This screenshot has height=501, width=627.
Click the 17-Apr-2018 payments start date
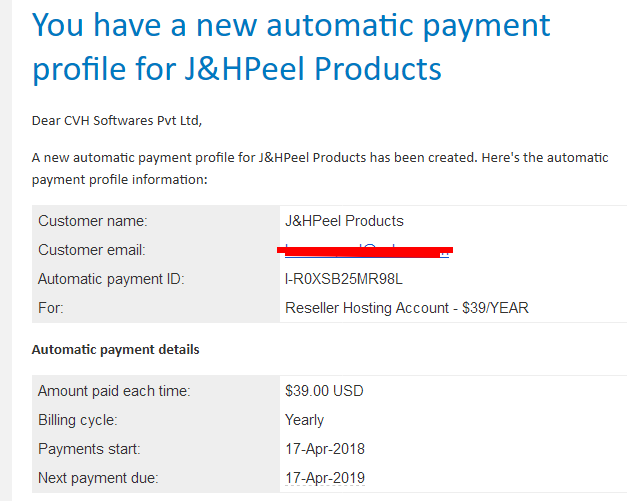(x=325, y=449)
